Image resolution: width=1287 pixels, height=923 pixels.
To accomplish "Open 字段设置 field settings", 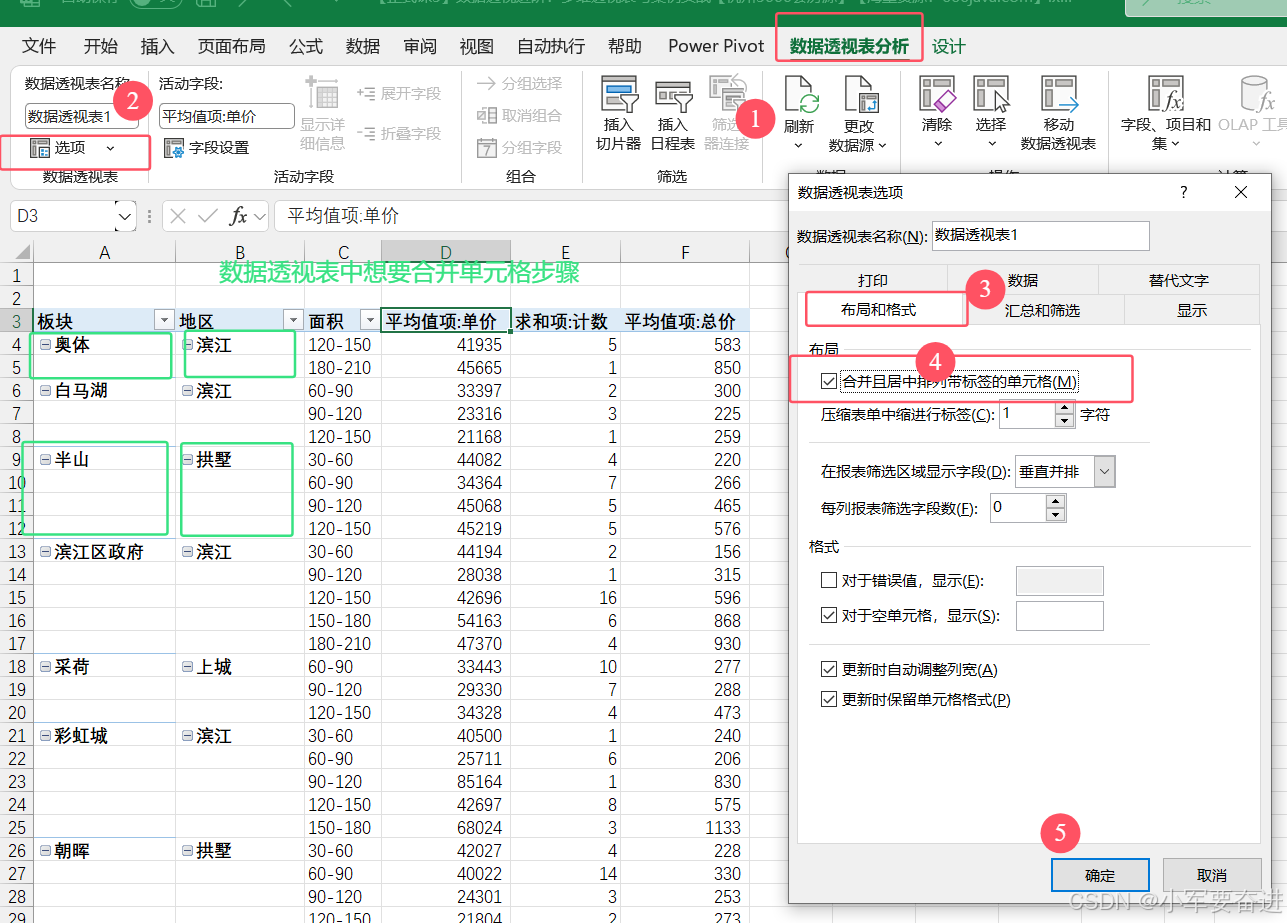I will pyautogui.click(x=207, y=148).
